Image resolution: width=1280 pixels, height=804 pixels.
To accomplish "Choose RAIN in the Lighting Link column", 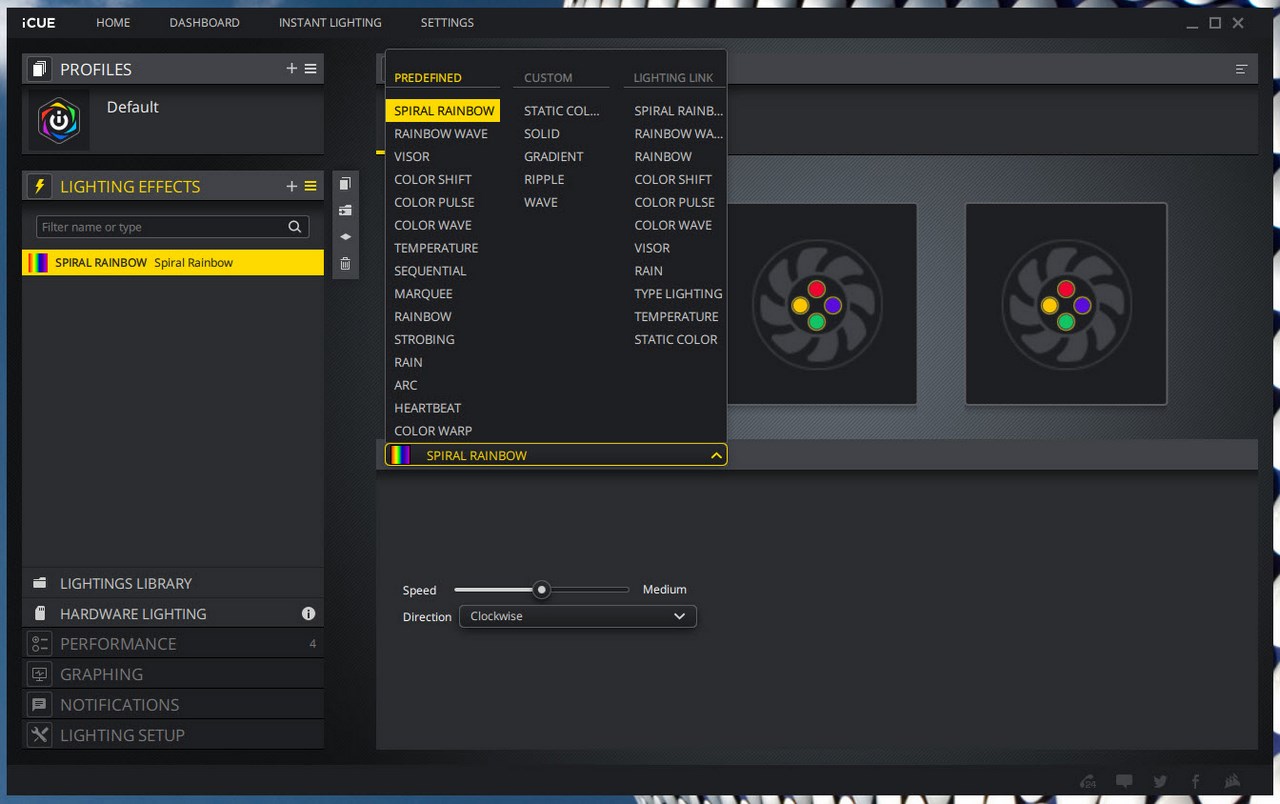I will pos(649,271).
